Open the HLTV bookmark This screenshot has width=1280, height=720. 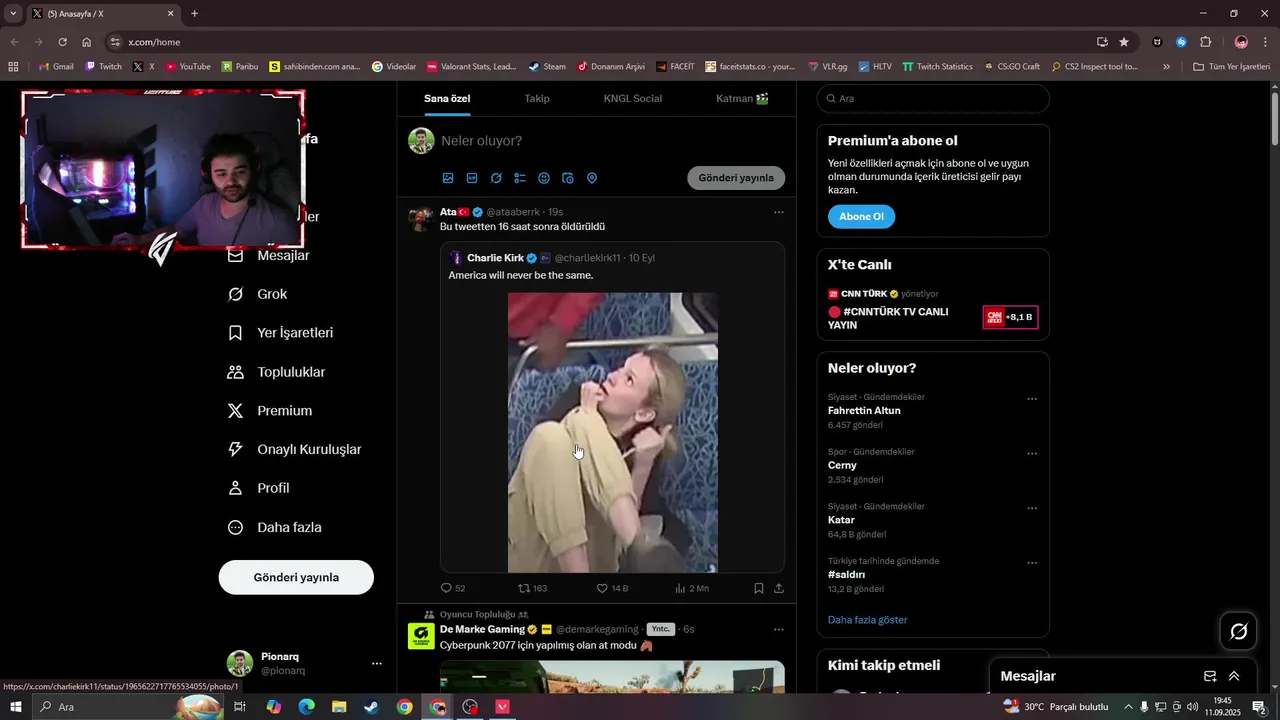pos(874,66)
